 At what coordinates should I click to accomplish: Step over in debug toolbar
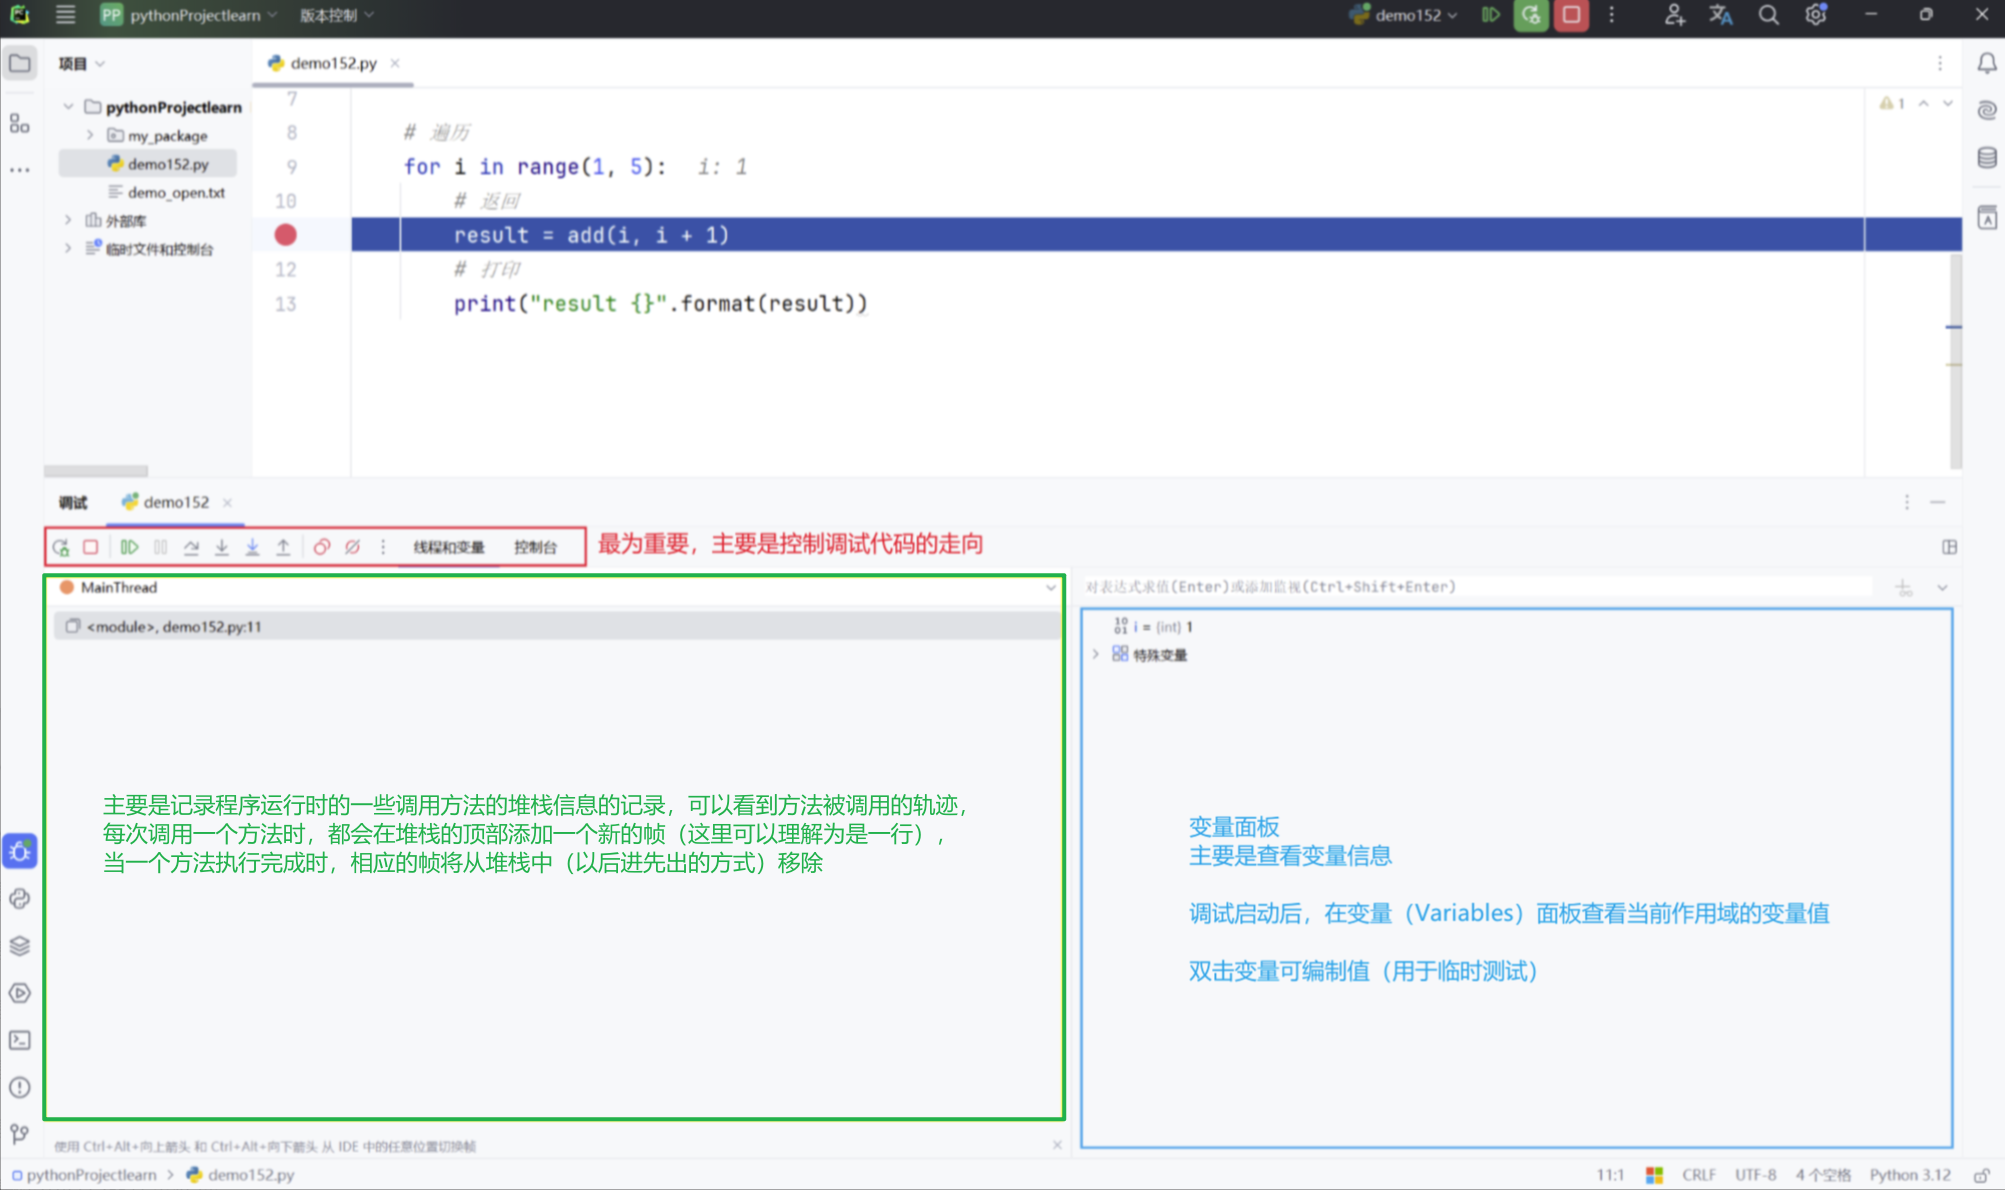(191, 547)
